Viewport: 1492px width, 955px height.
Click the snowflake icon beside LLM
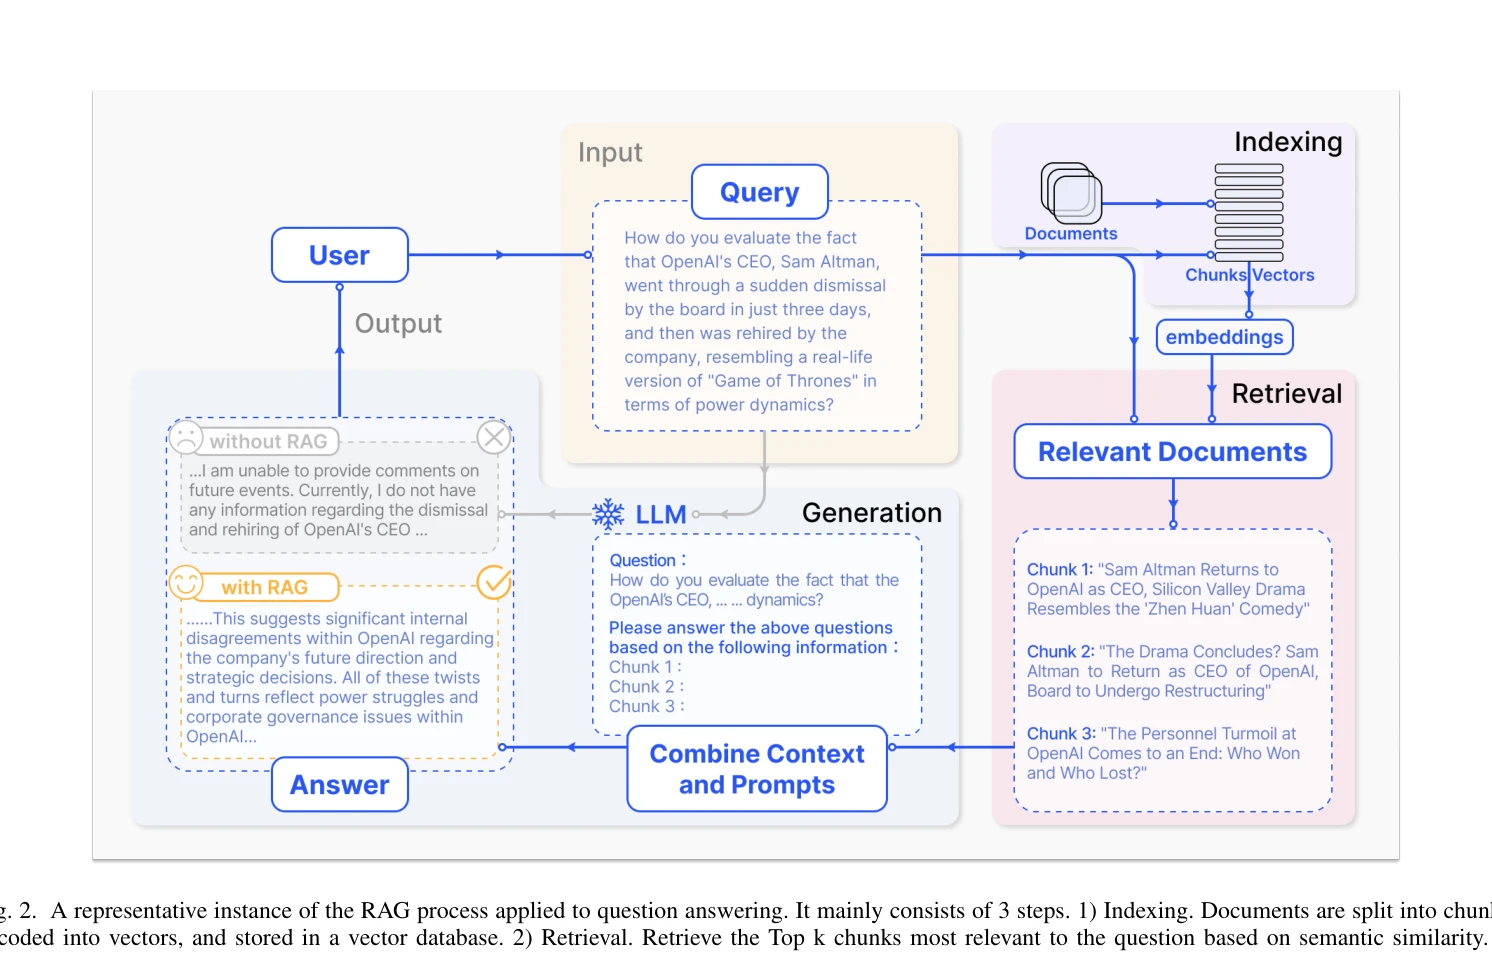(608, 514)
